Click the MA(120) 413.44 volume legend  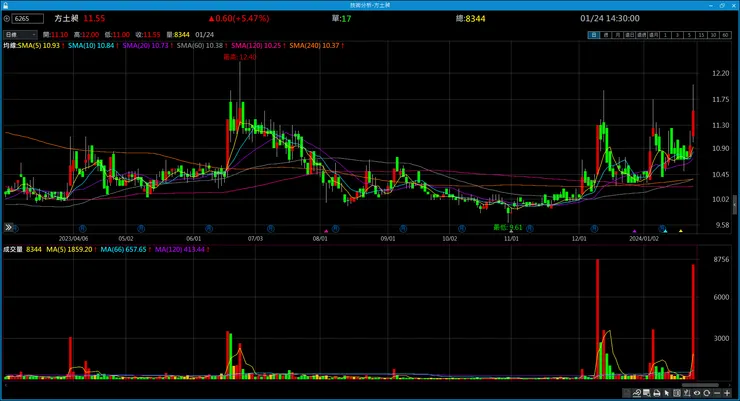pos(182,249)
